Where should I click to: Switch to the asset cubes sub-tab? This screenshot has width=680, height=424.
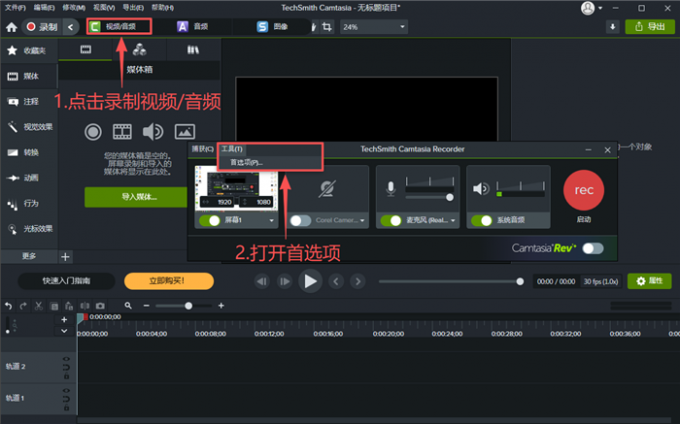point(139,49)
